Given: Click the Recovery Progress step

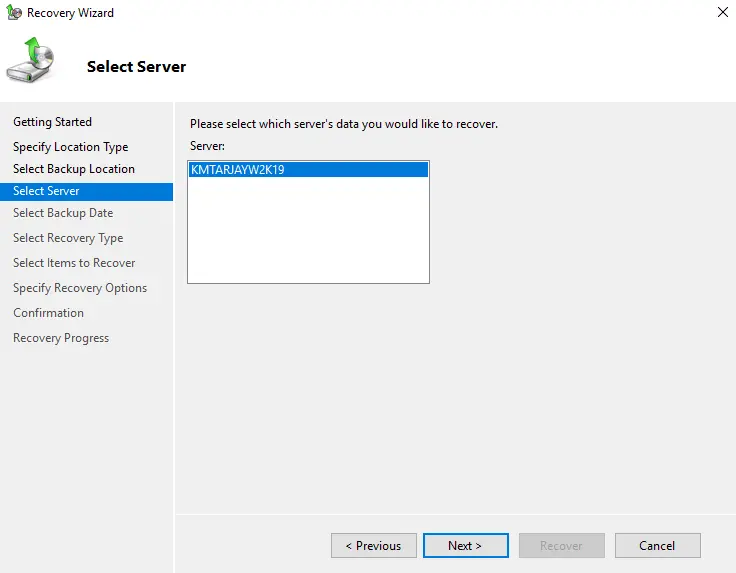Looking at the screenshot, I should [61, 338].
